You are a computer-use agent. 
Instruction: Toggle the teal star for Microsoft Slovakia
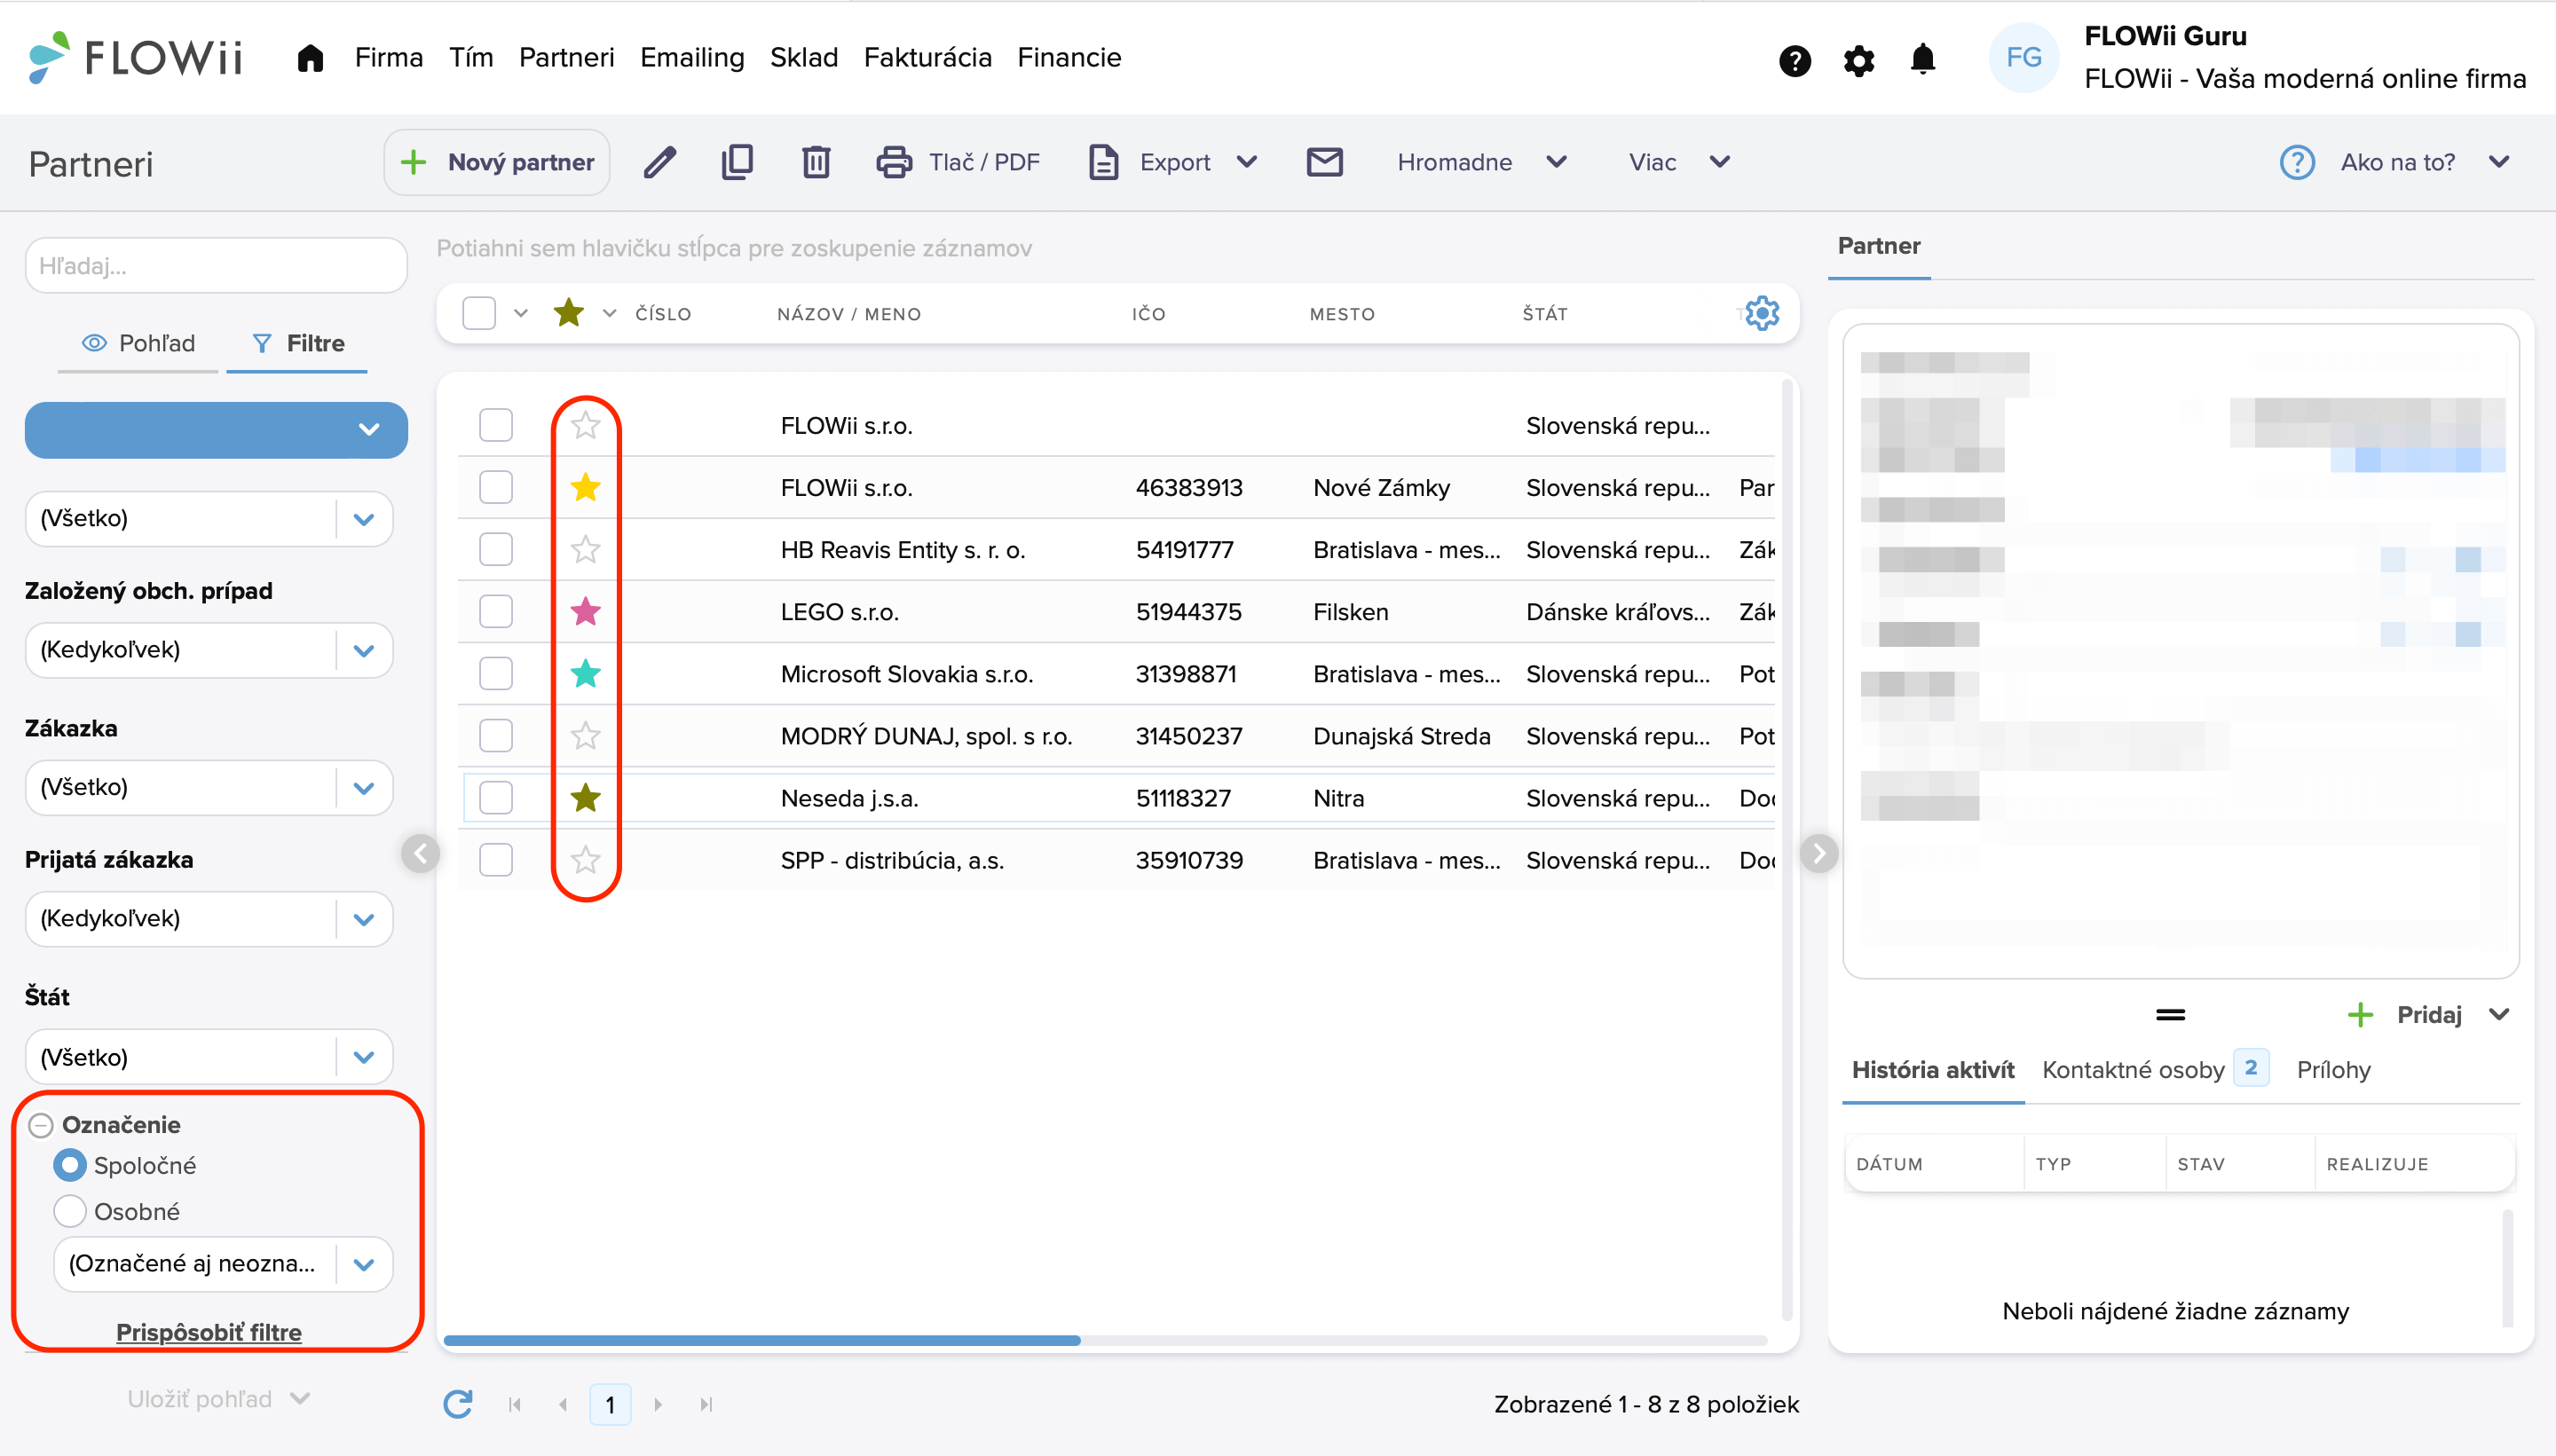pyautogui.click(x=585, y=673)
